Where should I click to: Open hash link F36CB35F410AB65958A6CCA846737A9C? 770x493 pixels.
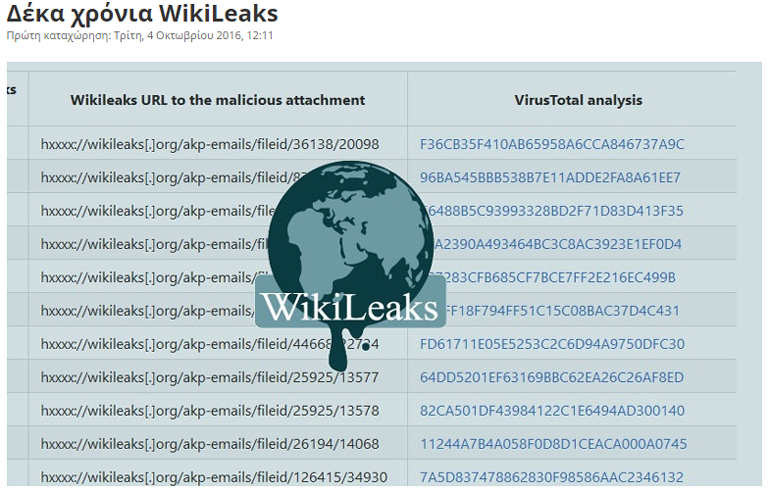click(x=552, y=144)
